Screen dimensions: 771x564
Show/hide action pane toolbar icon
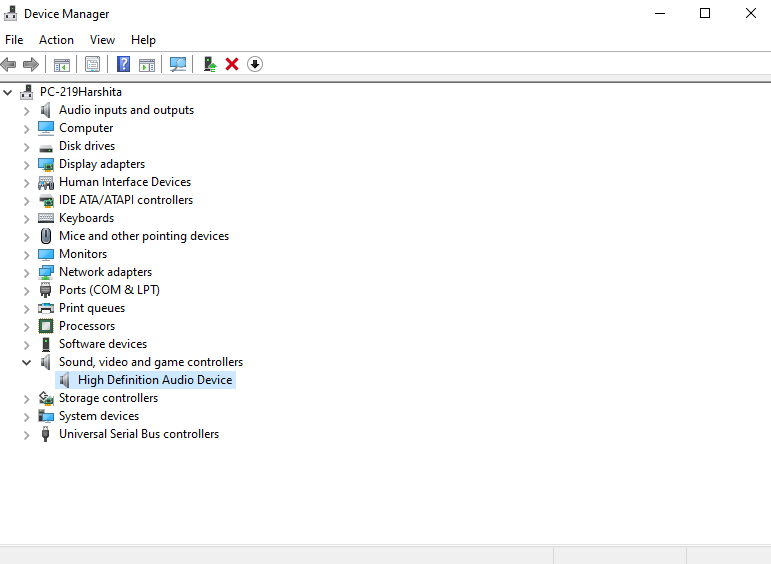point(147,64)
